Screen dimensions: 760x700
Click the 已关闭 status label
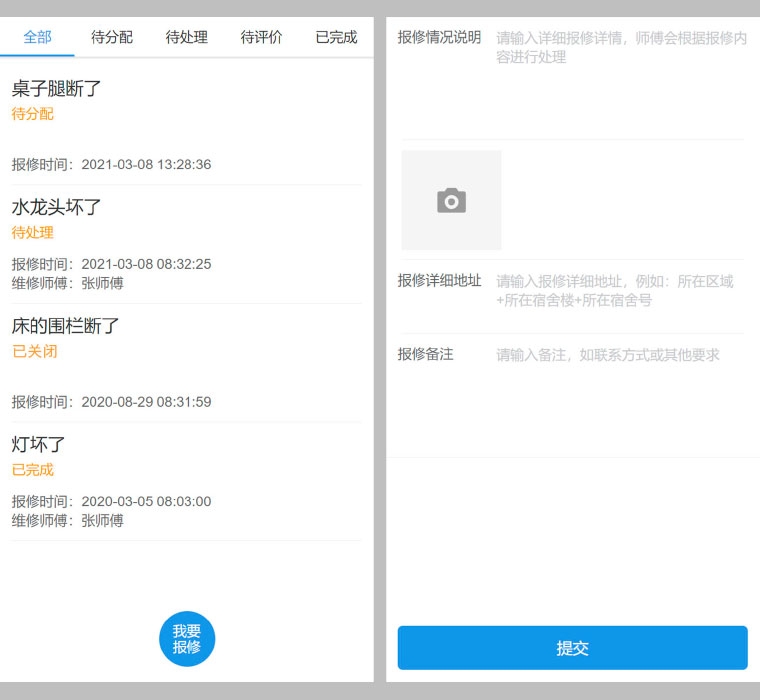pos(34,351)
